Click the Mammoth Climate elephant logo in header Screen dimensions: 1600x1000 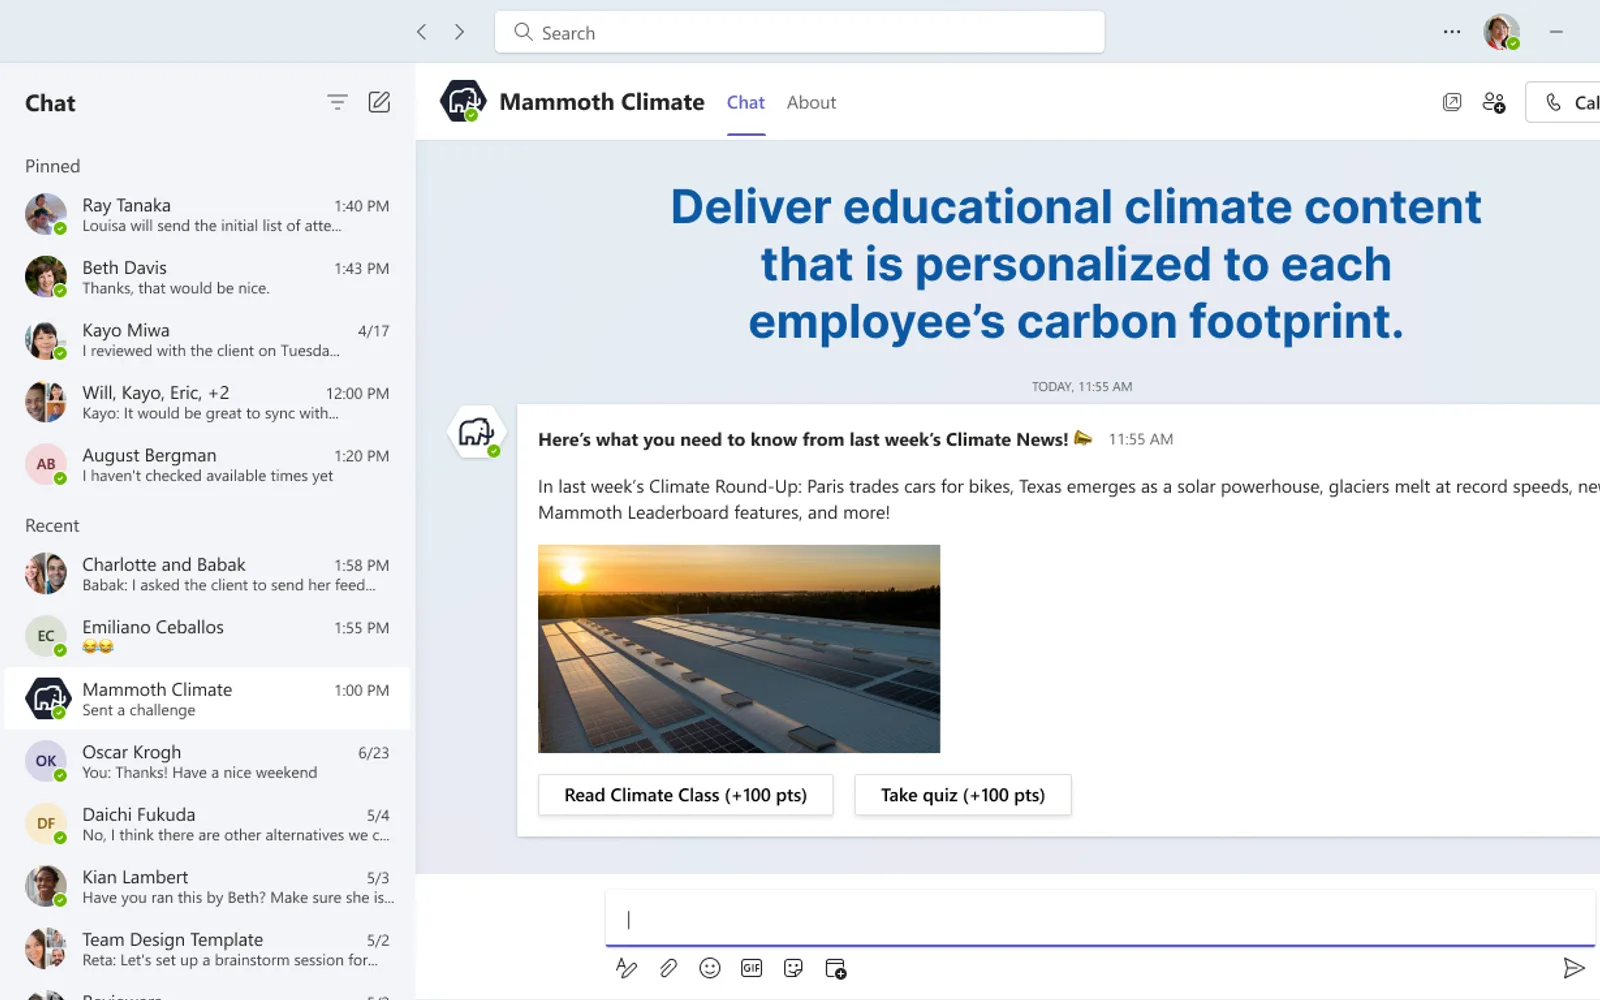click(x=463, y=102)
